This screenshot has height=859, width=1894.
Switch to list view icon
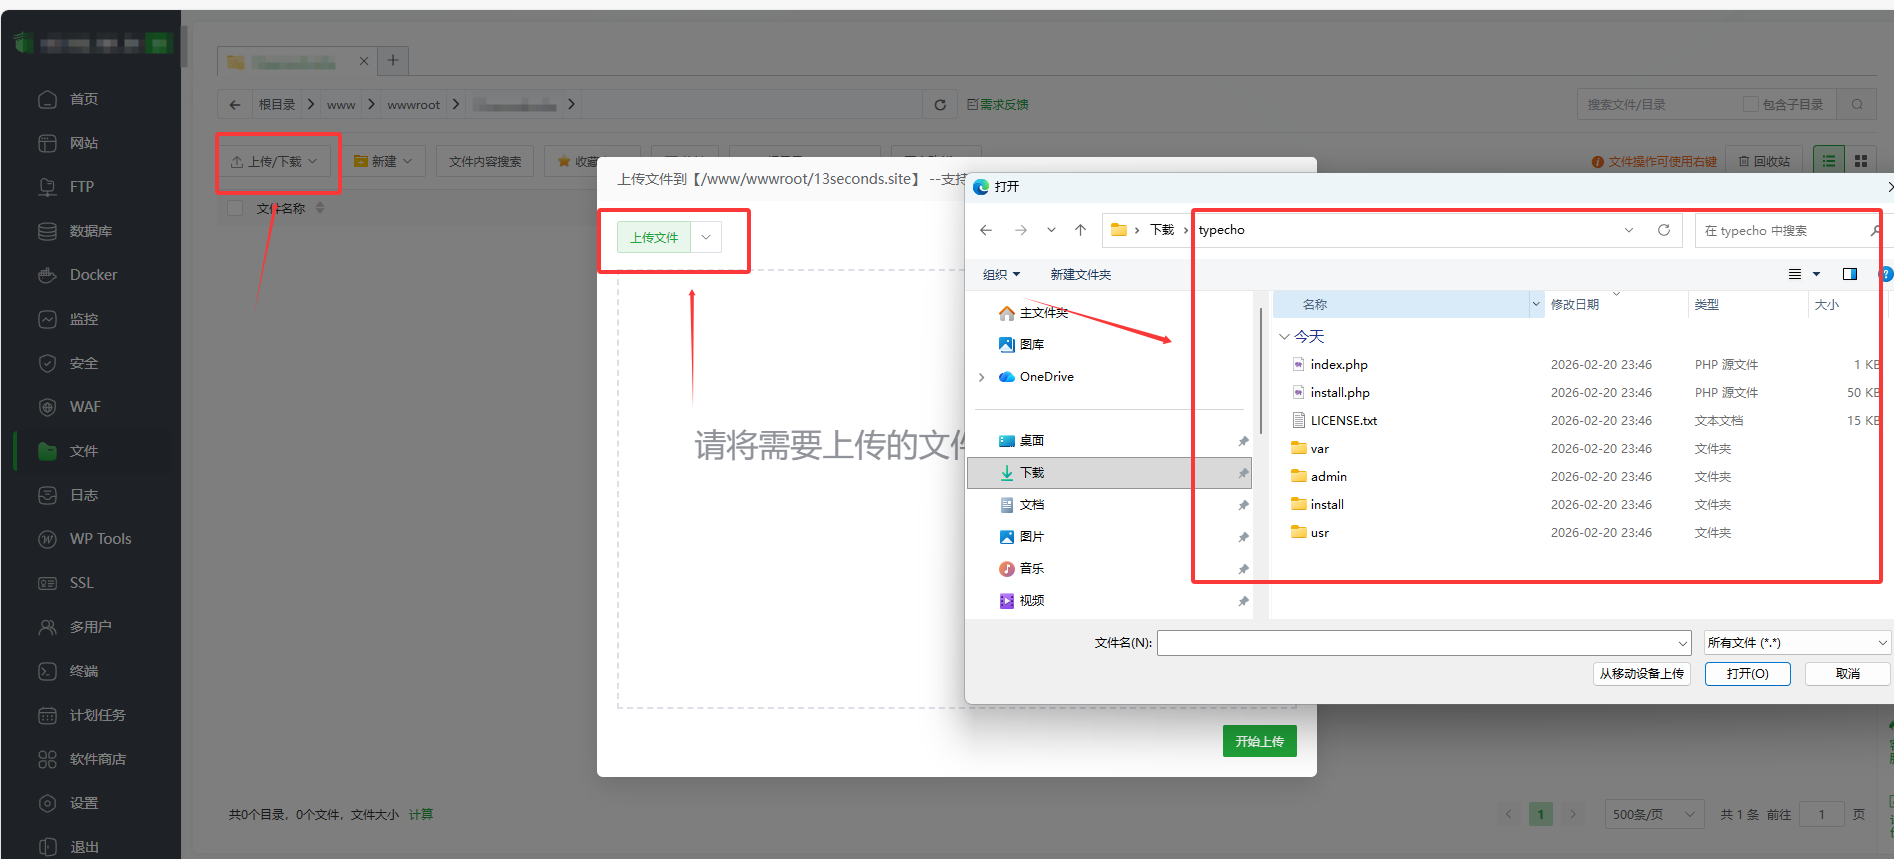pos(1829,161)
